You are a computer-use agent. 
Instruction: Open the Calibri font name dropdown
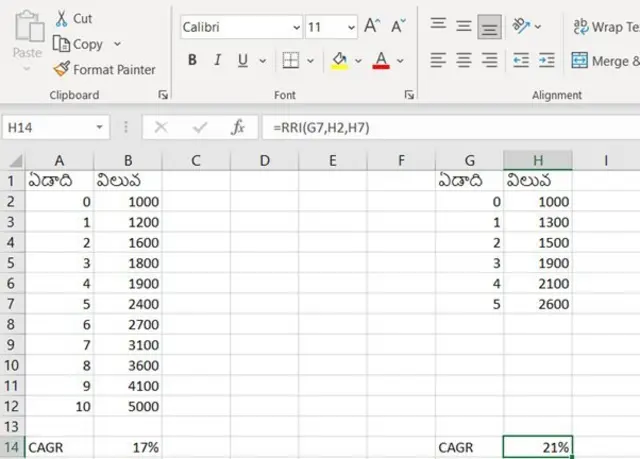[295, 28]
